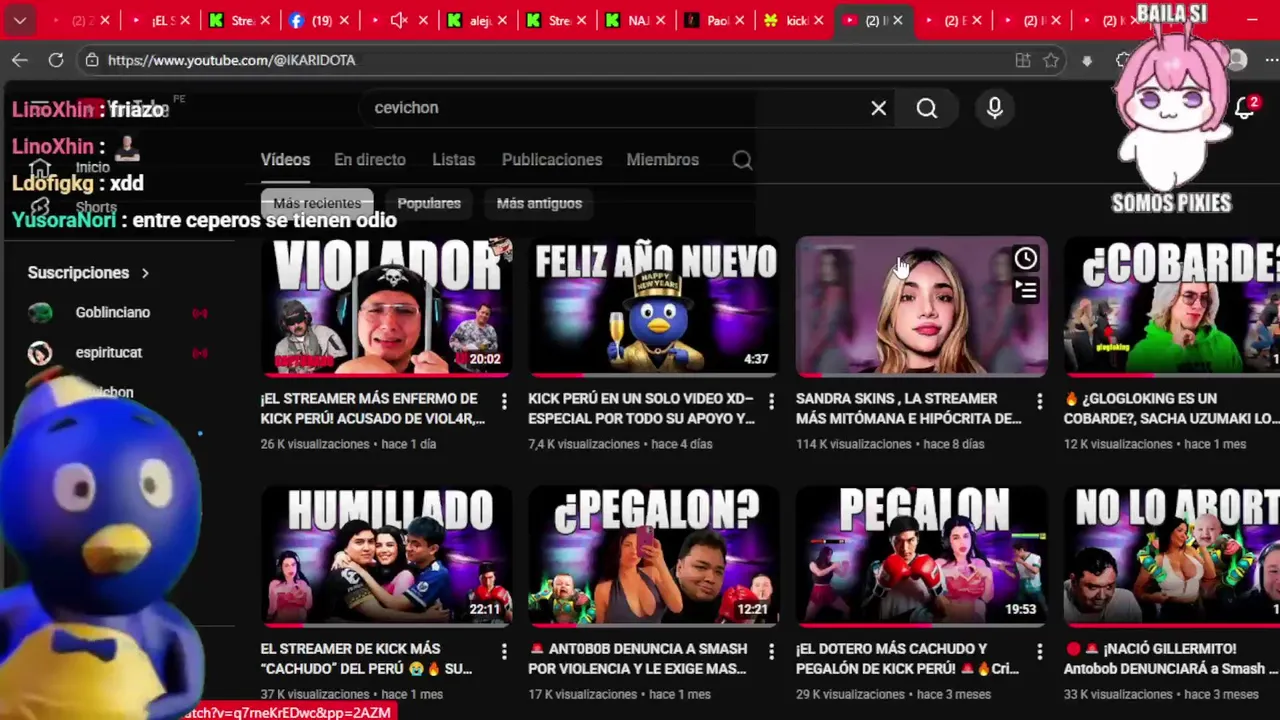Screen dimensions: 1280x720
Task: Open options menu for Ant0bob denuncia video
Action: (x=771, y=651)
